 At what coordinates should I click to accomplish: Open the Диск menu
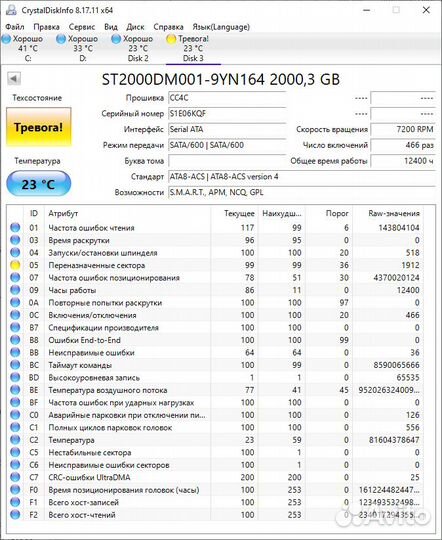pos(135,27)
